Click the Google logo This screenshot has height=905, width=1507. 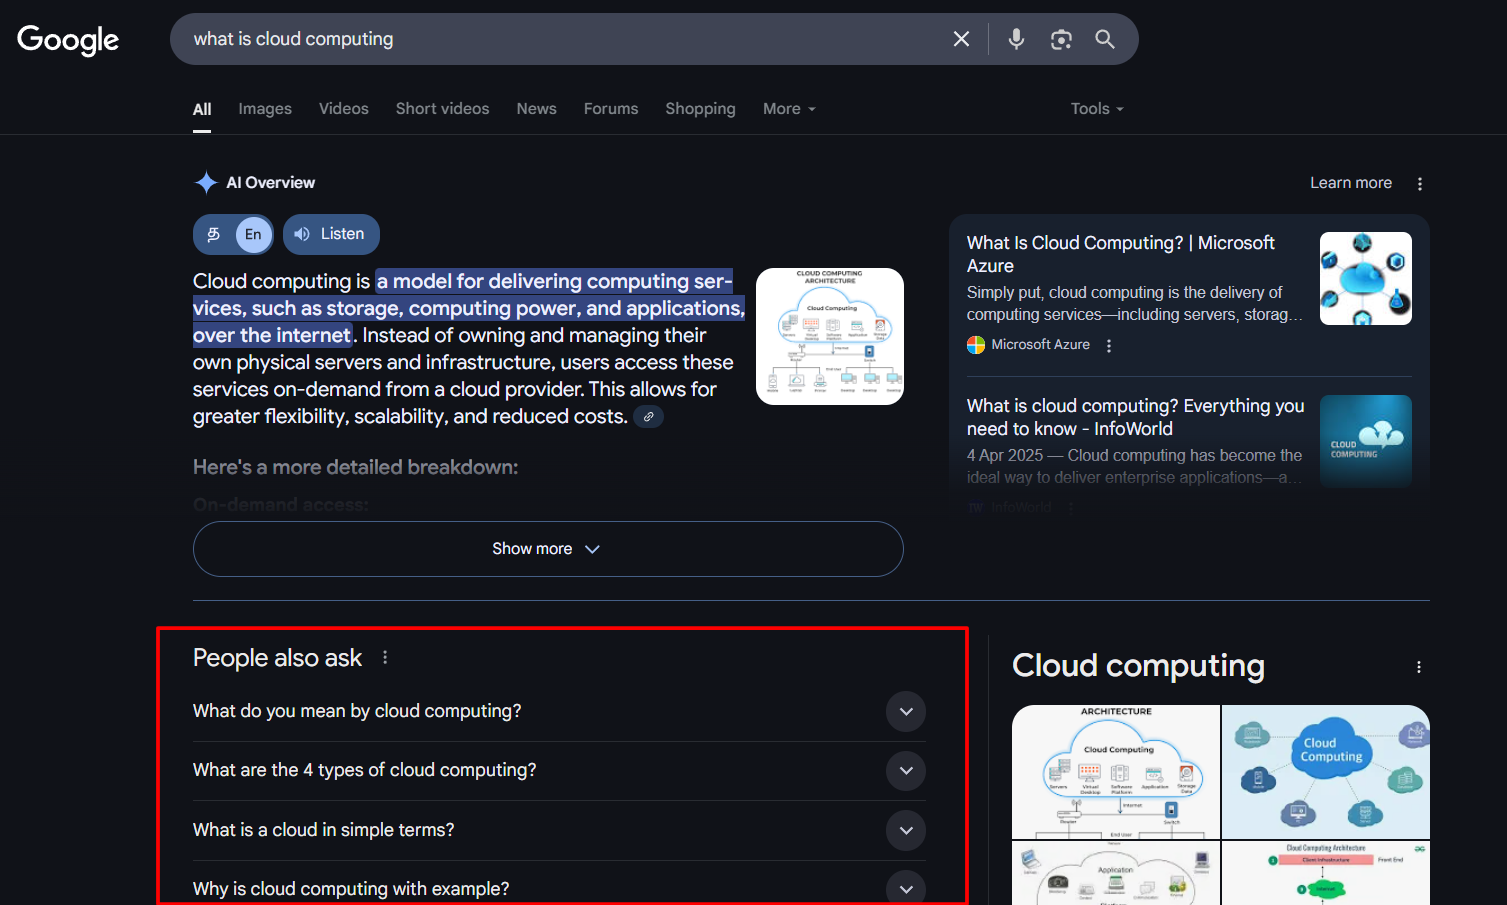68,40
